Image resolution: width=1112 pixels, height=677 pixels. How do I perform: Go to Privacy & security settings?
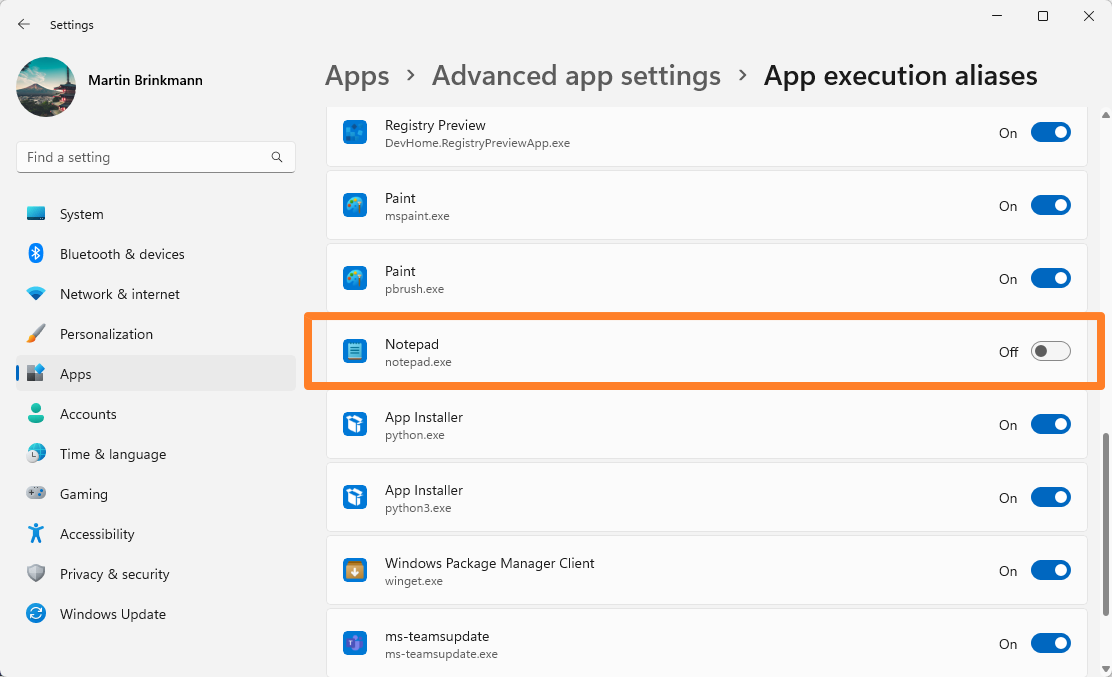114,574
